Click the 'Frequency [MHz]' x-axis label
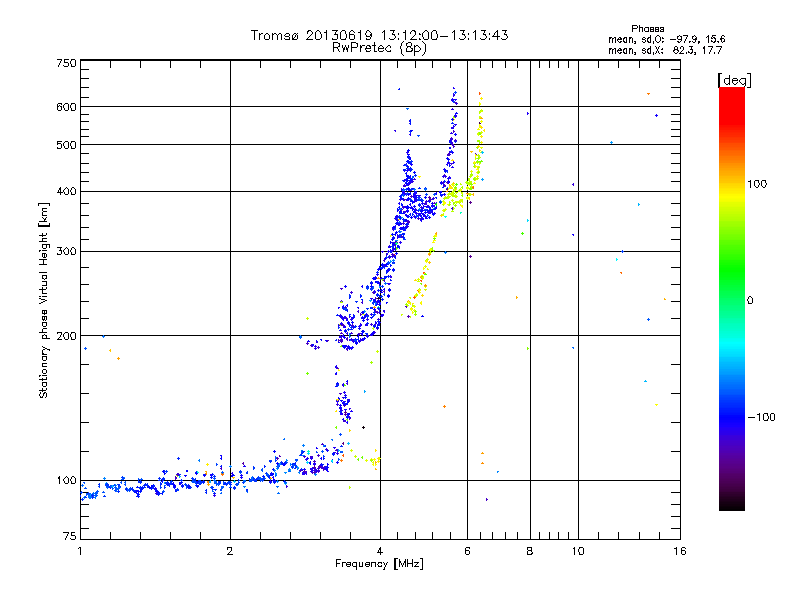This screenshot has width=800, height=600. point(379,564)
